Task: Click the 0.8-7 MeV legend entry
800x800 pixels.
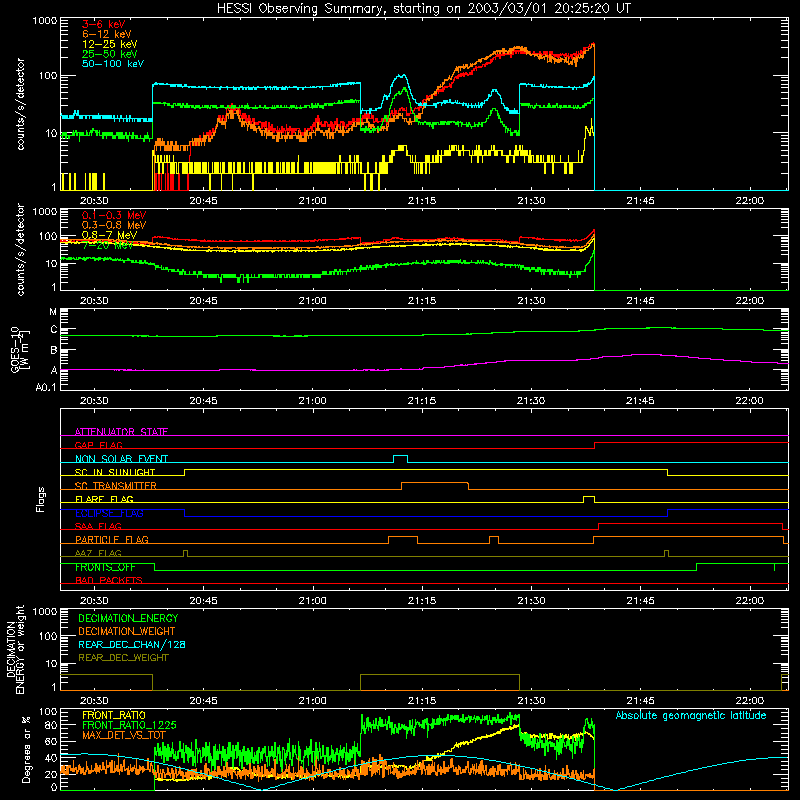Action: point(109,235)
